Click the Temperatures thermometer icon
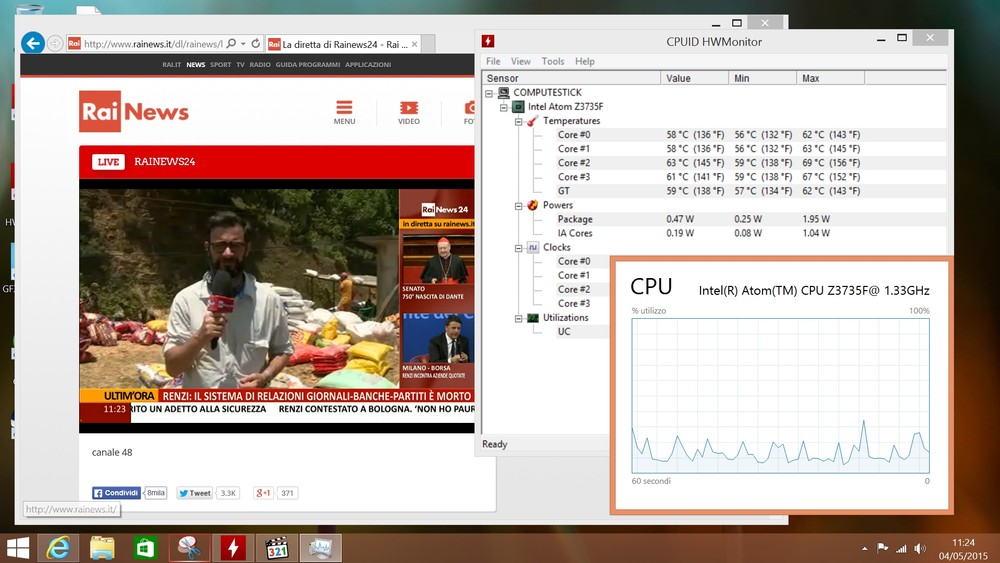The image size is (1000, 563). (x=533, y=121)
